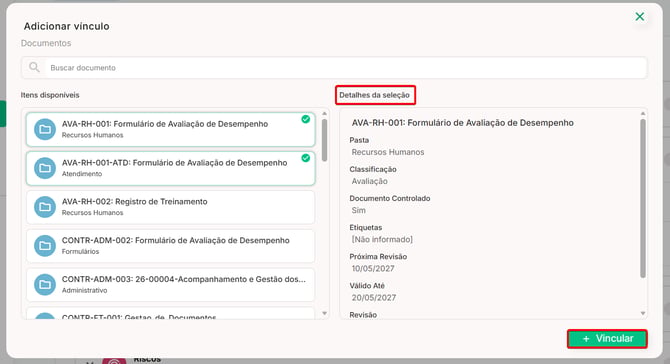Screen dimensions: 670x364
Task: Click the Documentos subtitle
Action: pos(46,43)
